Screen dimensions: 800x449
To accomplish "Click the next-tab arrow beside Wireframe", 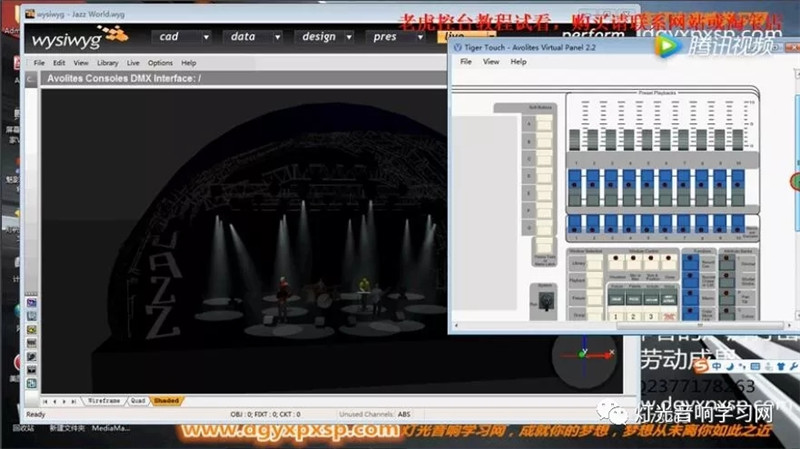I will click(64, 402).
